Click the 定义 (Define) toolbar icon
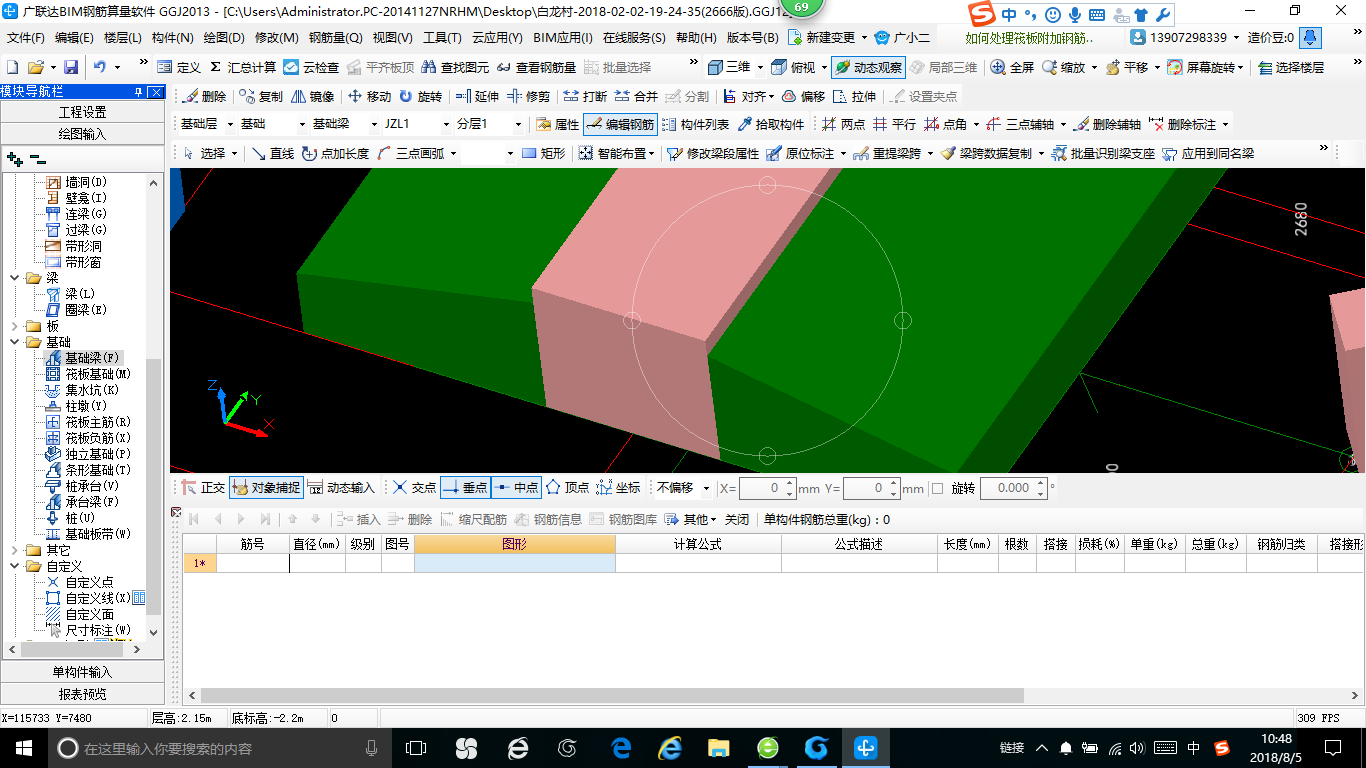This screenshot has width=1366, height=768. 180,67
